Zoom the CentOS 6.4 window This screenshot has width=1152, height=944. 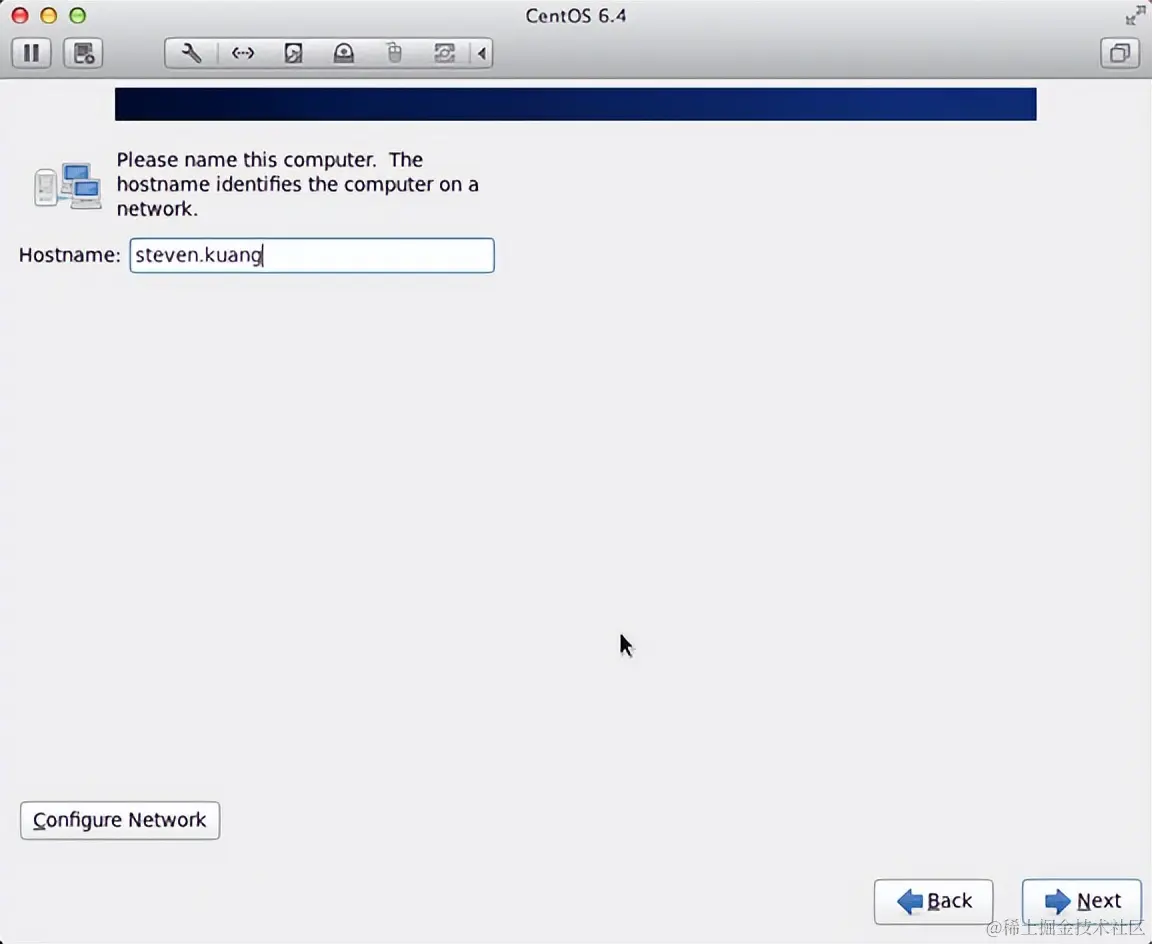point(77,15)
